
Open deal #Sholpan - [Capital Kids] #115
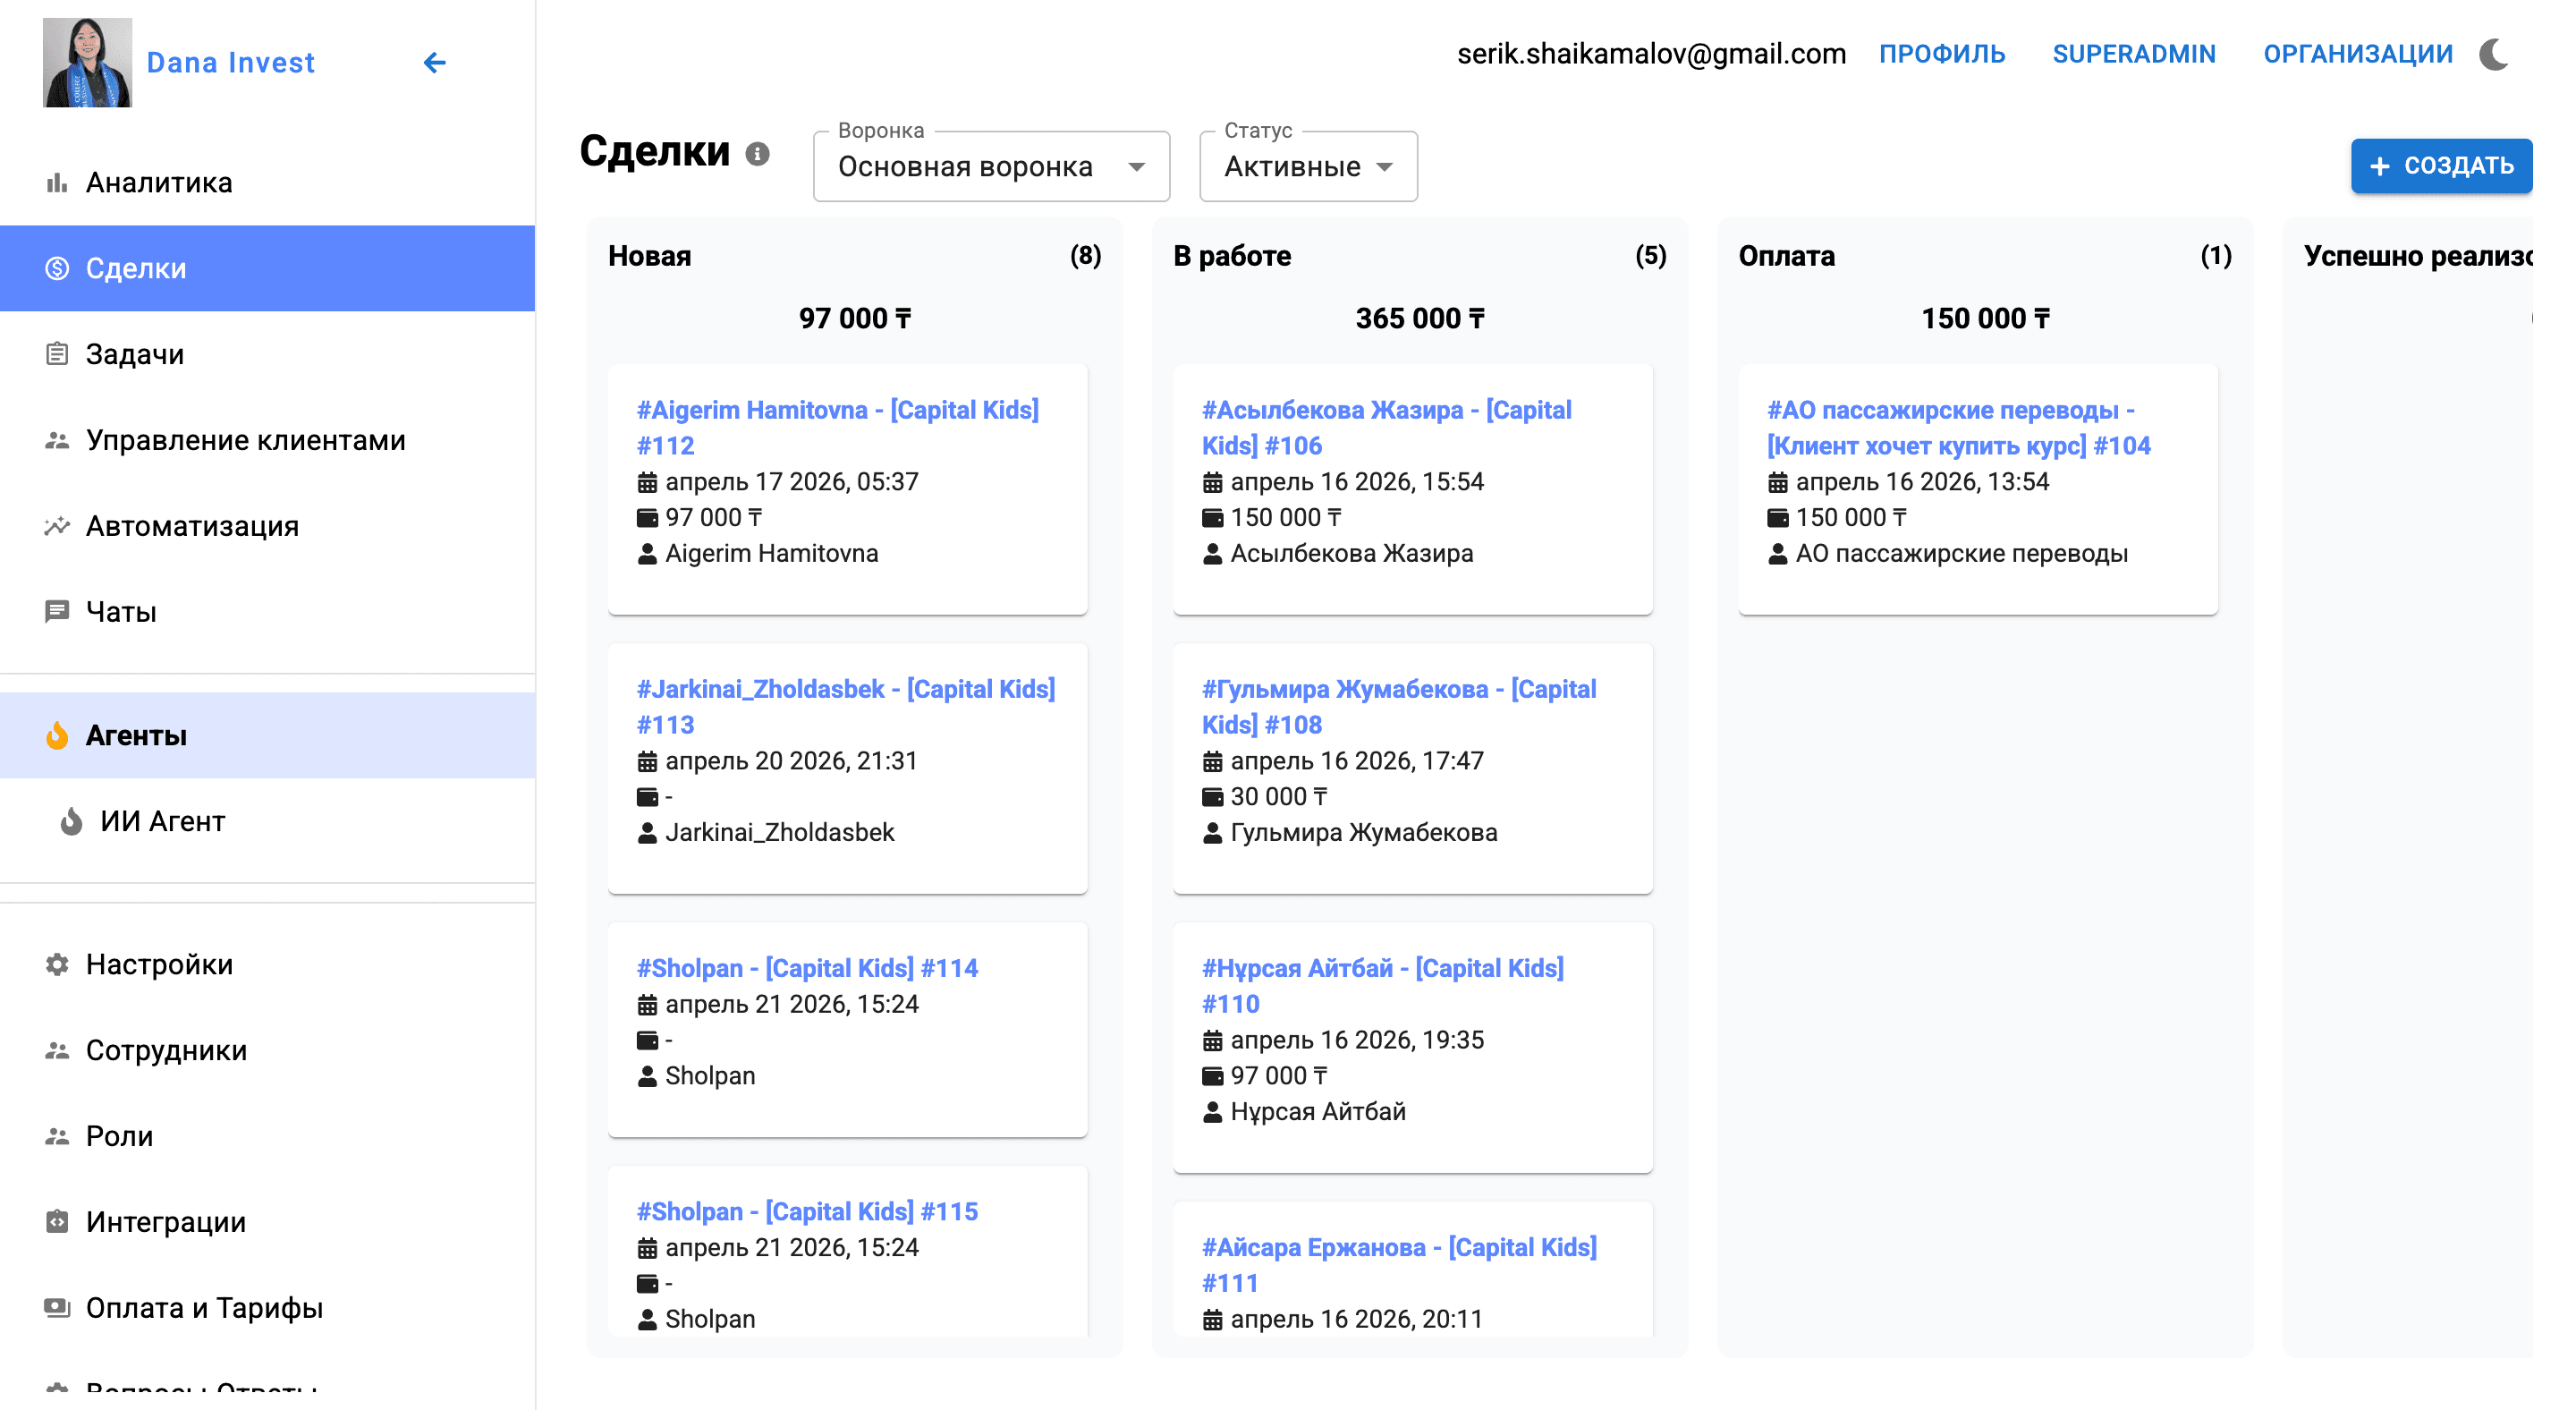808,1211
